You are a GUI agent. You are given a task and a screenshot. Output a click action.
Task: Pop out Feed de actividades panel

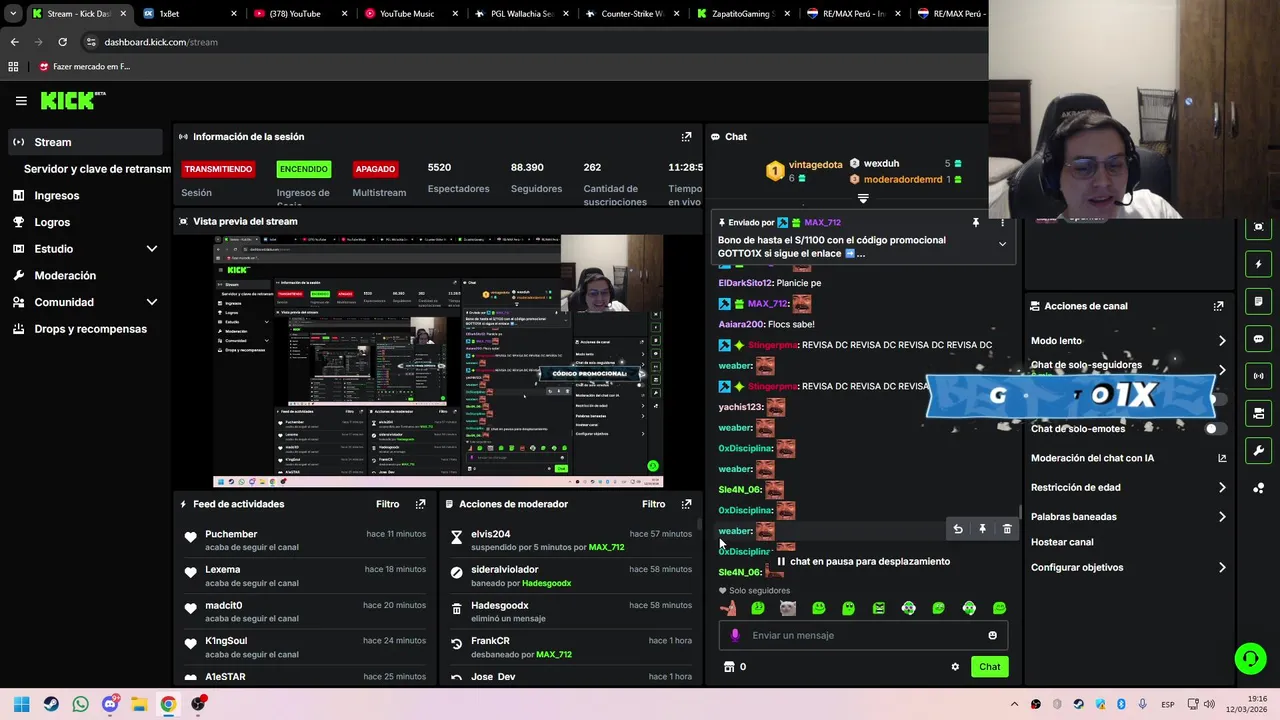[420, 504]
